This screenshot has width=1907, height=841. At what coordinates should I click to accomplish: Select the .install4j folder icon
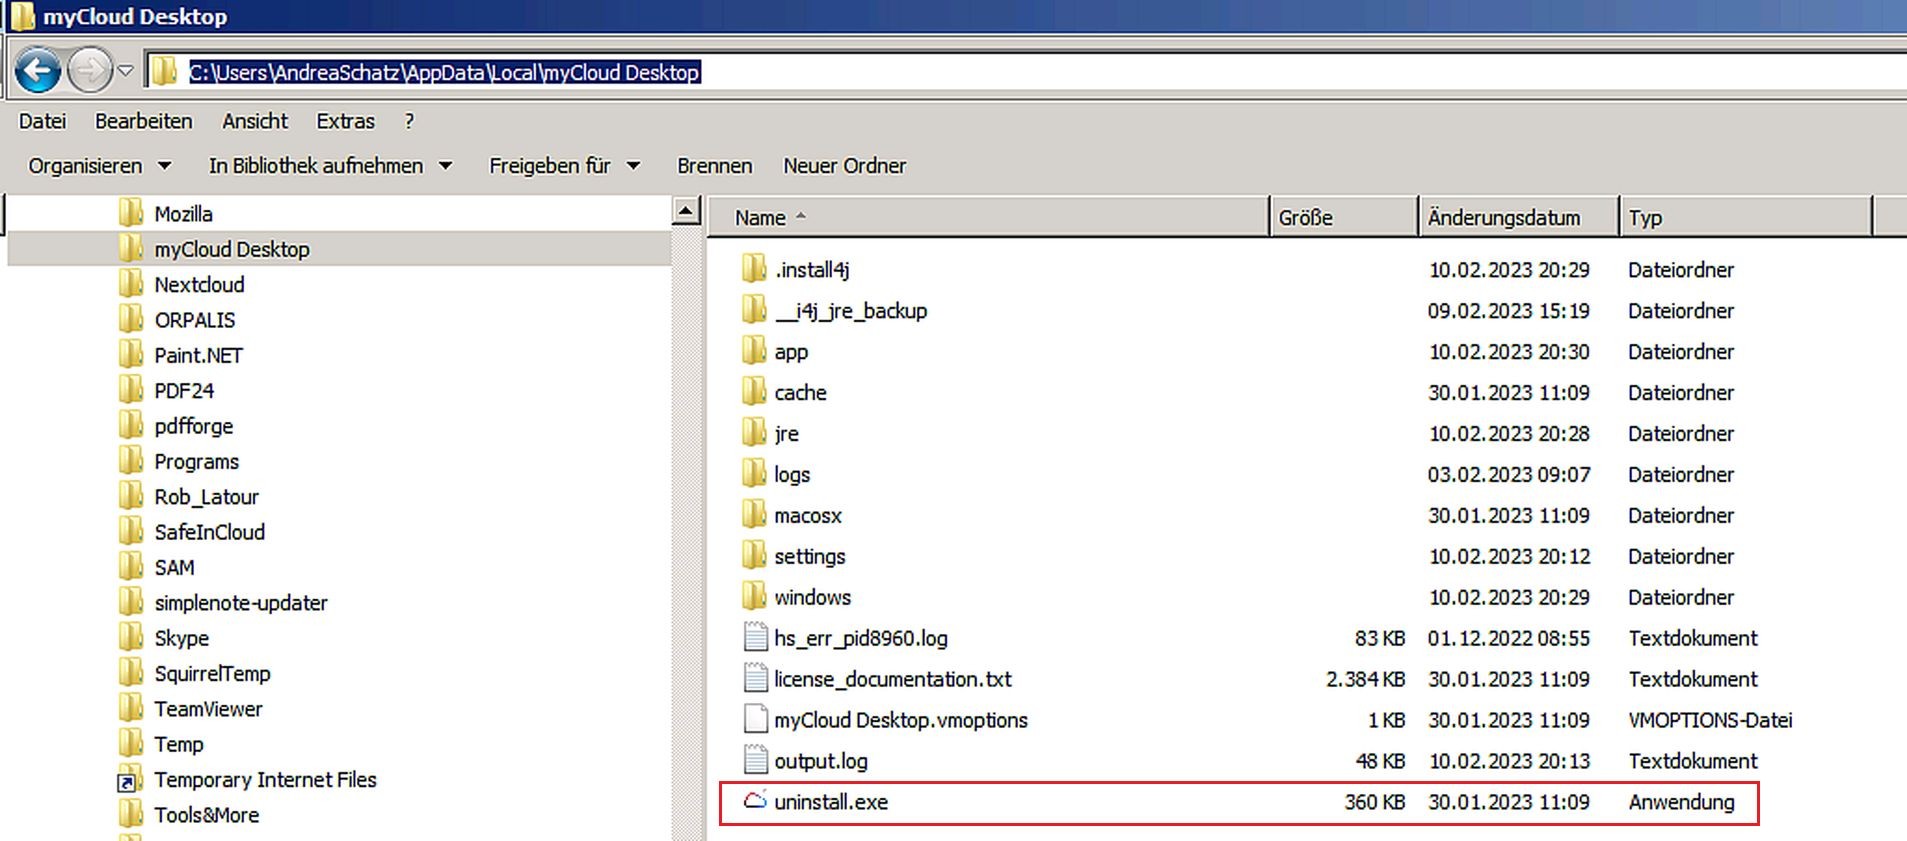[755, 269]
